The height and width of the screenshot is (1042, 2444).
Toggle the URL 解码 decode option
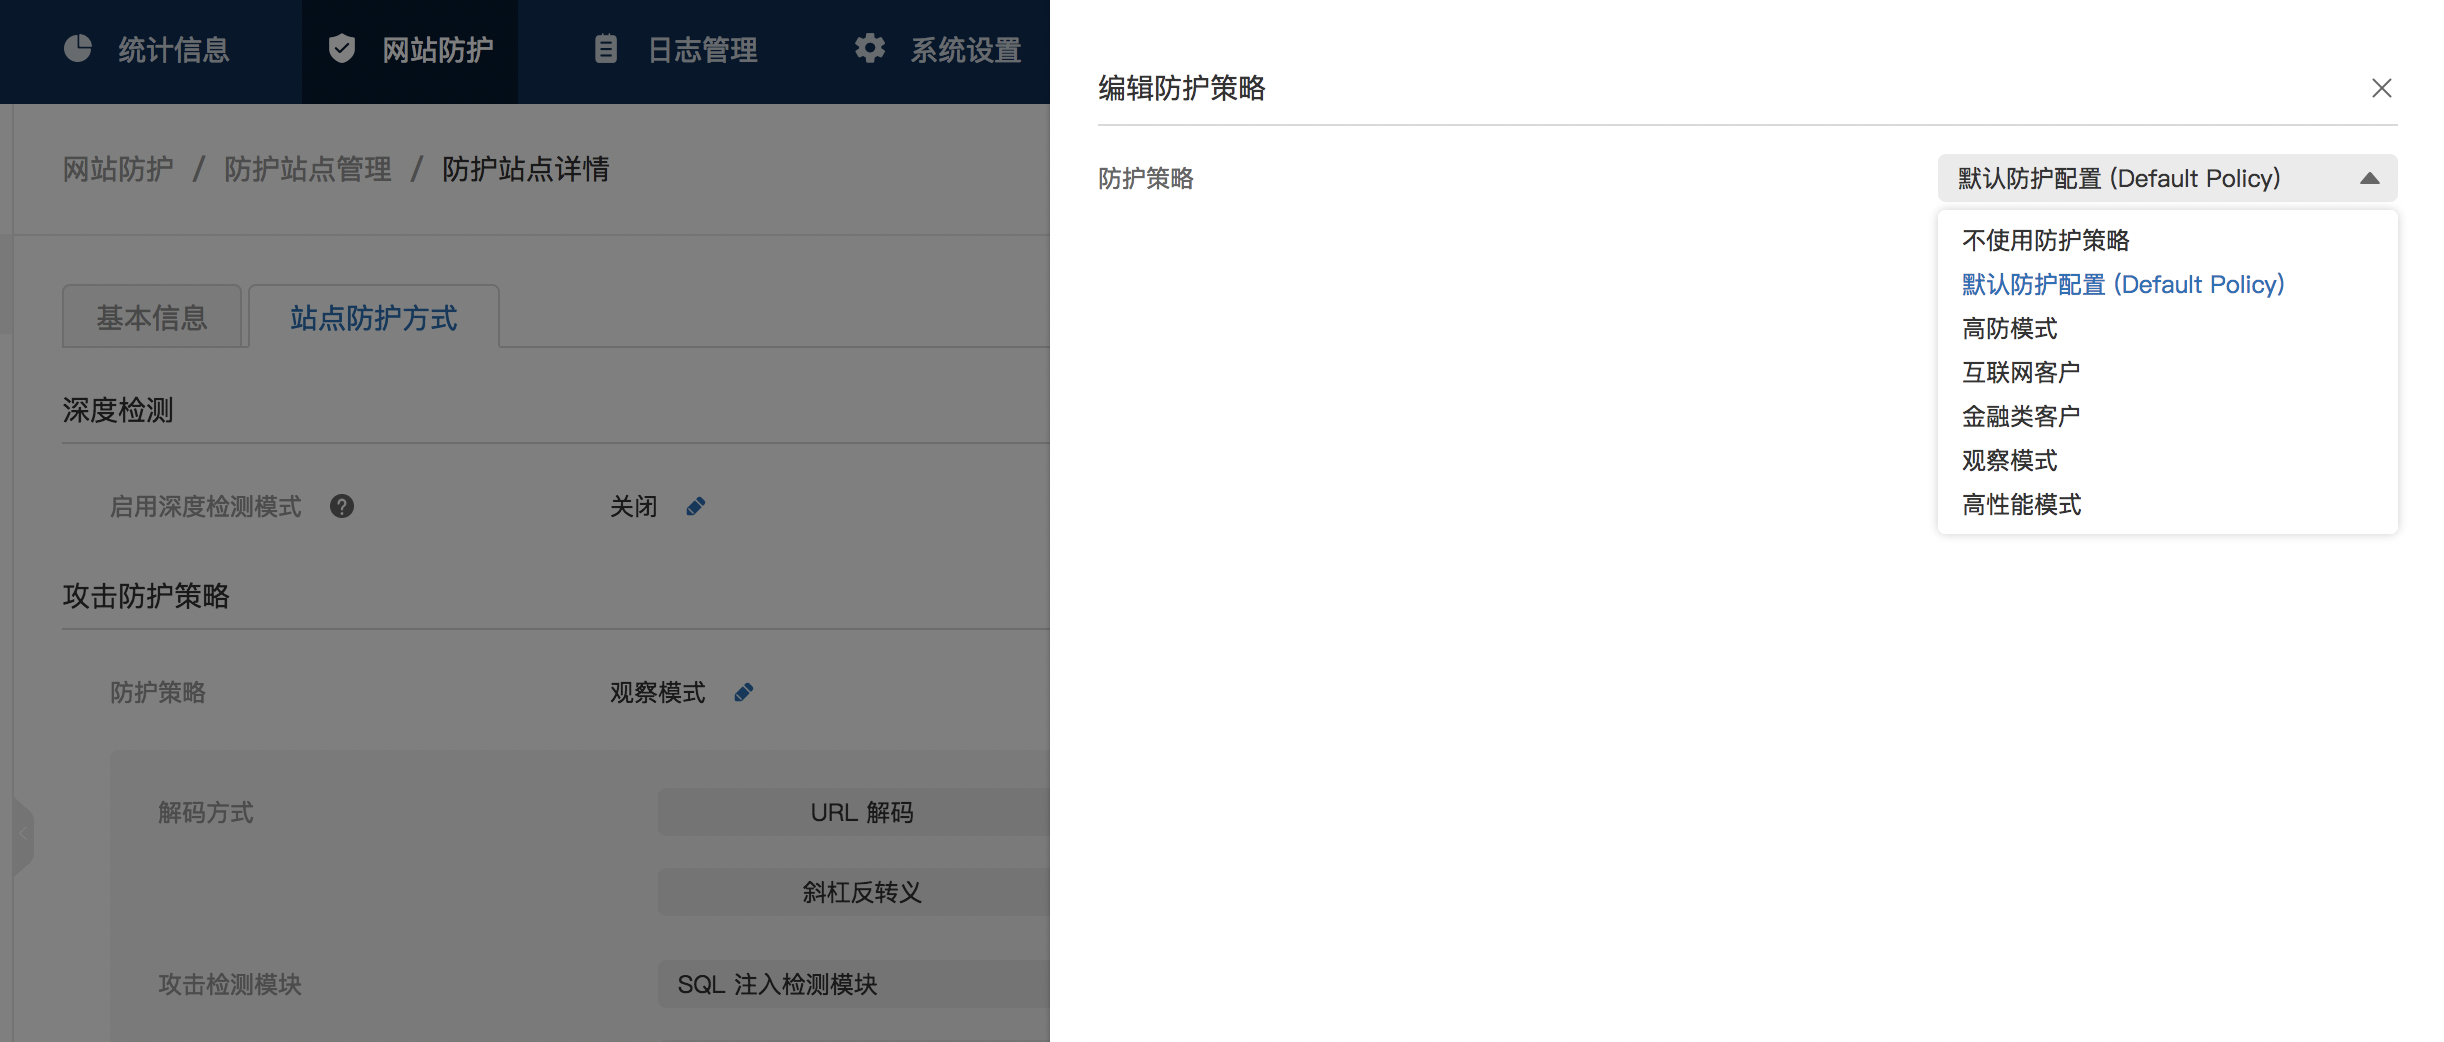point(860,813)
